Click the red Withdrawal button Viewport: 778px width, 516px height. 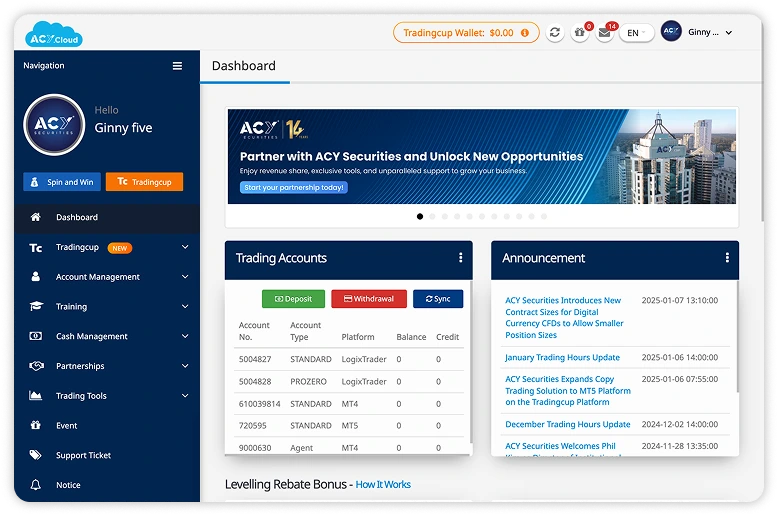pyautogui.click(x=368, y=299)
